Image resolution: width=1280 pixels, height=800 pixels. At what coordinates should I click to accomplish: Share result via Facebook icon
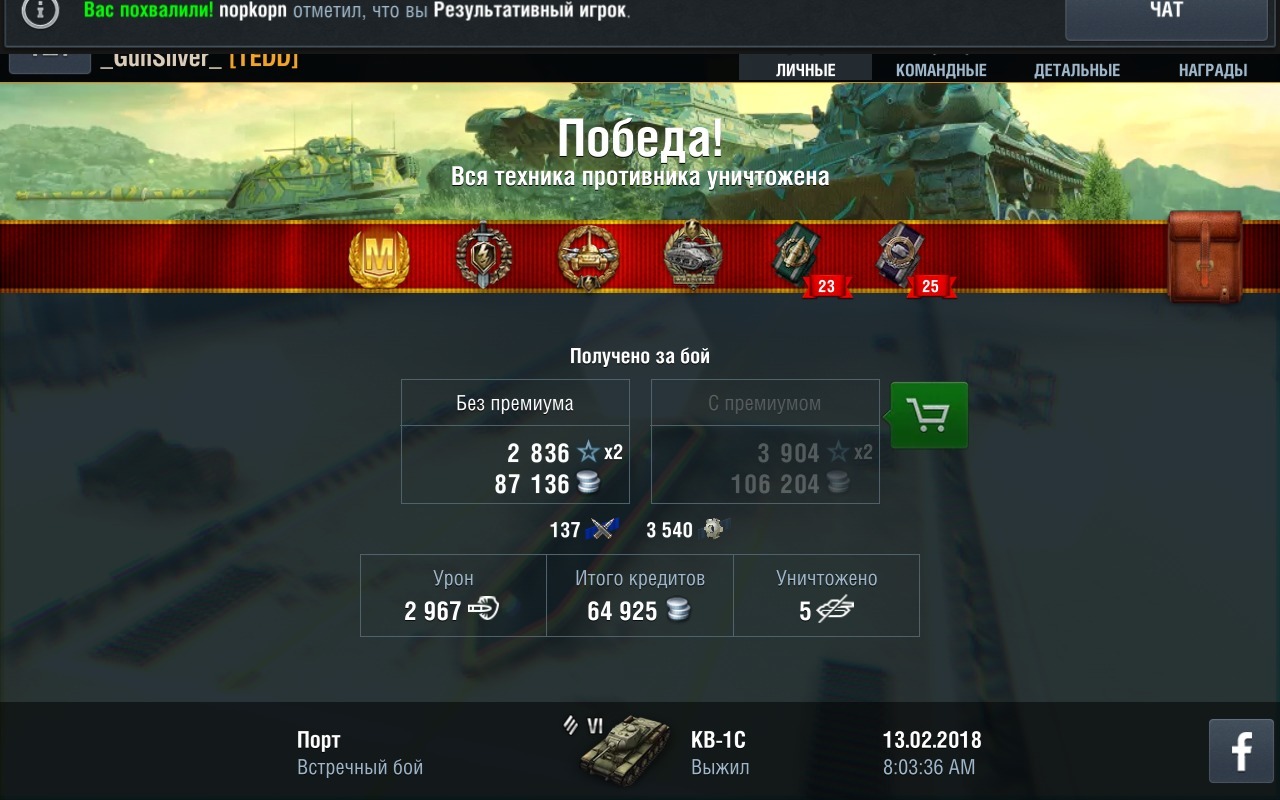[x=1241, y=750]
